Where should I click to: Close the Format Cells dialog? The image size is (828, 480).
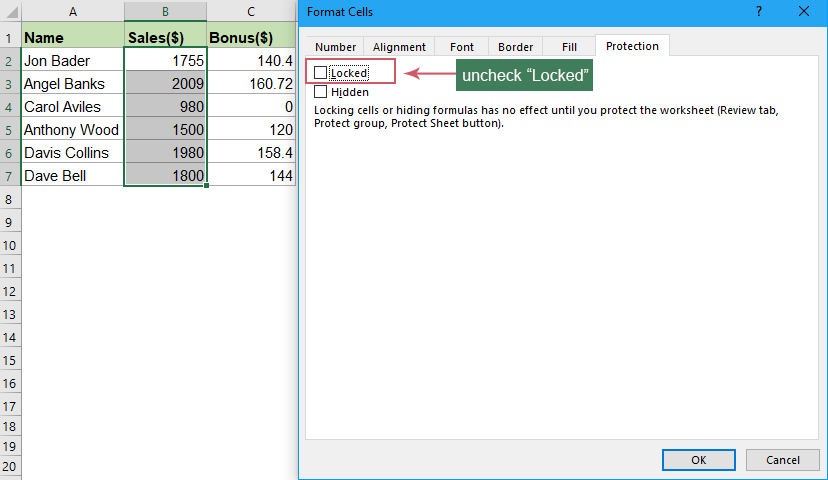804,13
